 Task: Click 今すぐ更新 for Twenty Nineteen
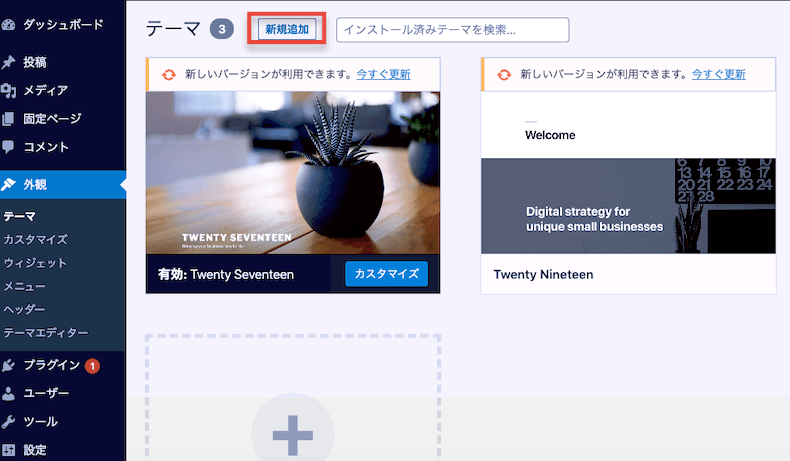718,74
